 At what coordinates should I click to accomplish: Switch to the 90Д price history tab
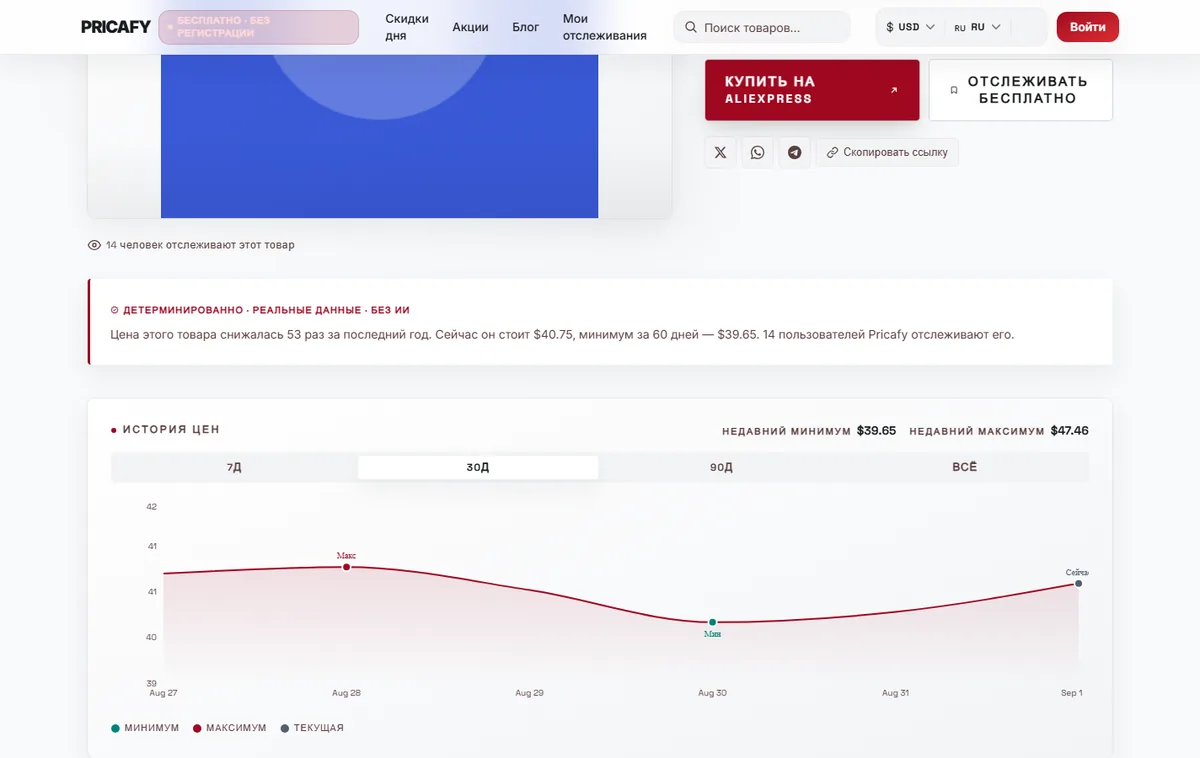[x=721, y=467]
